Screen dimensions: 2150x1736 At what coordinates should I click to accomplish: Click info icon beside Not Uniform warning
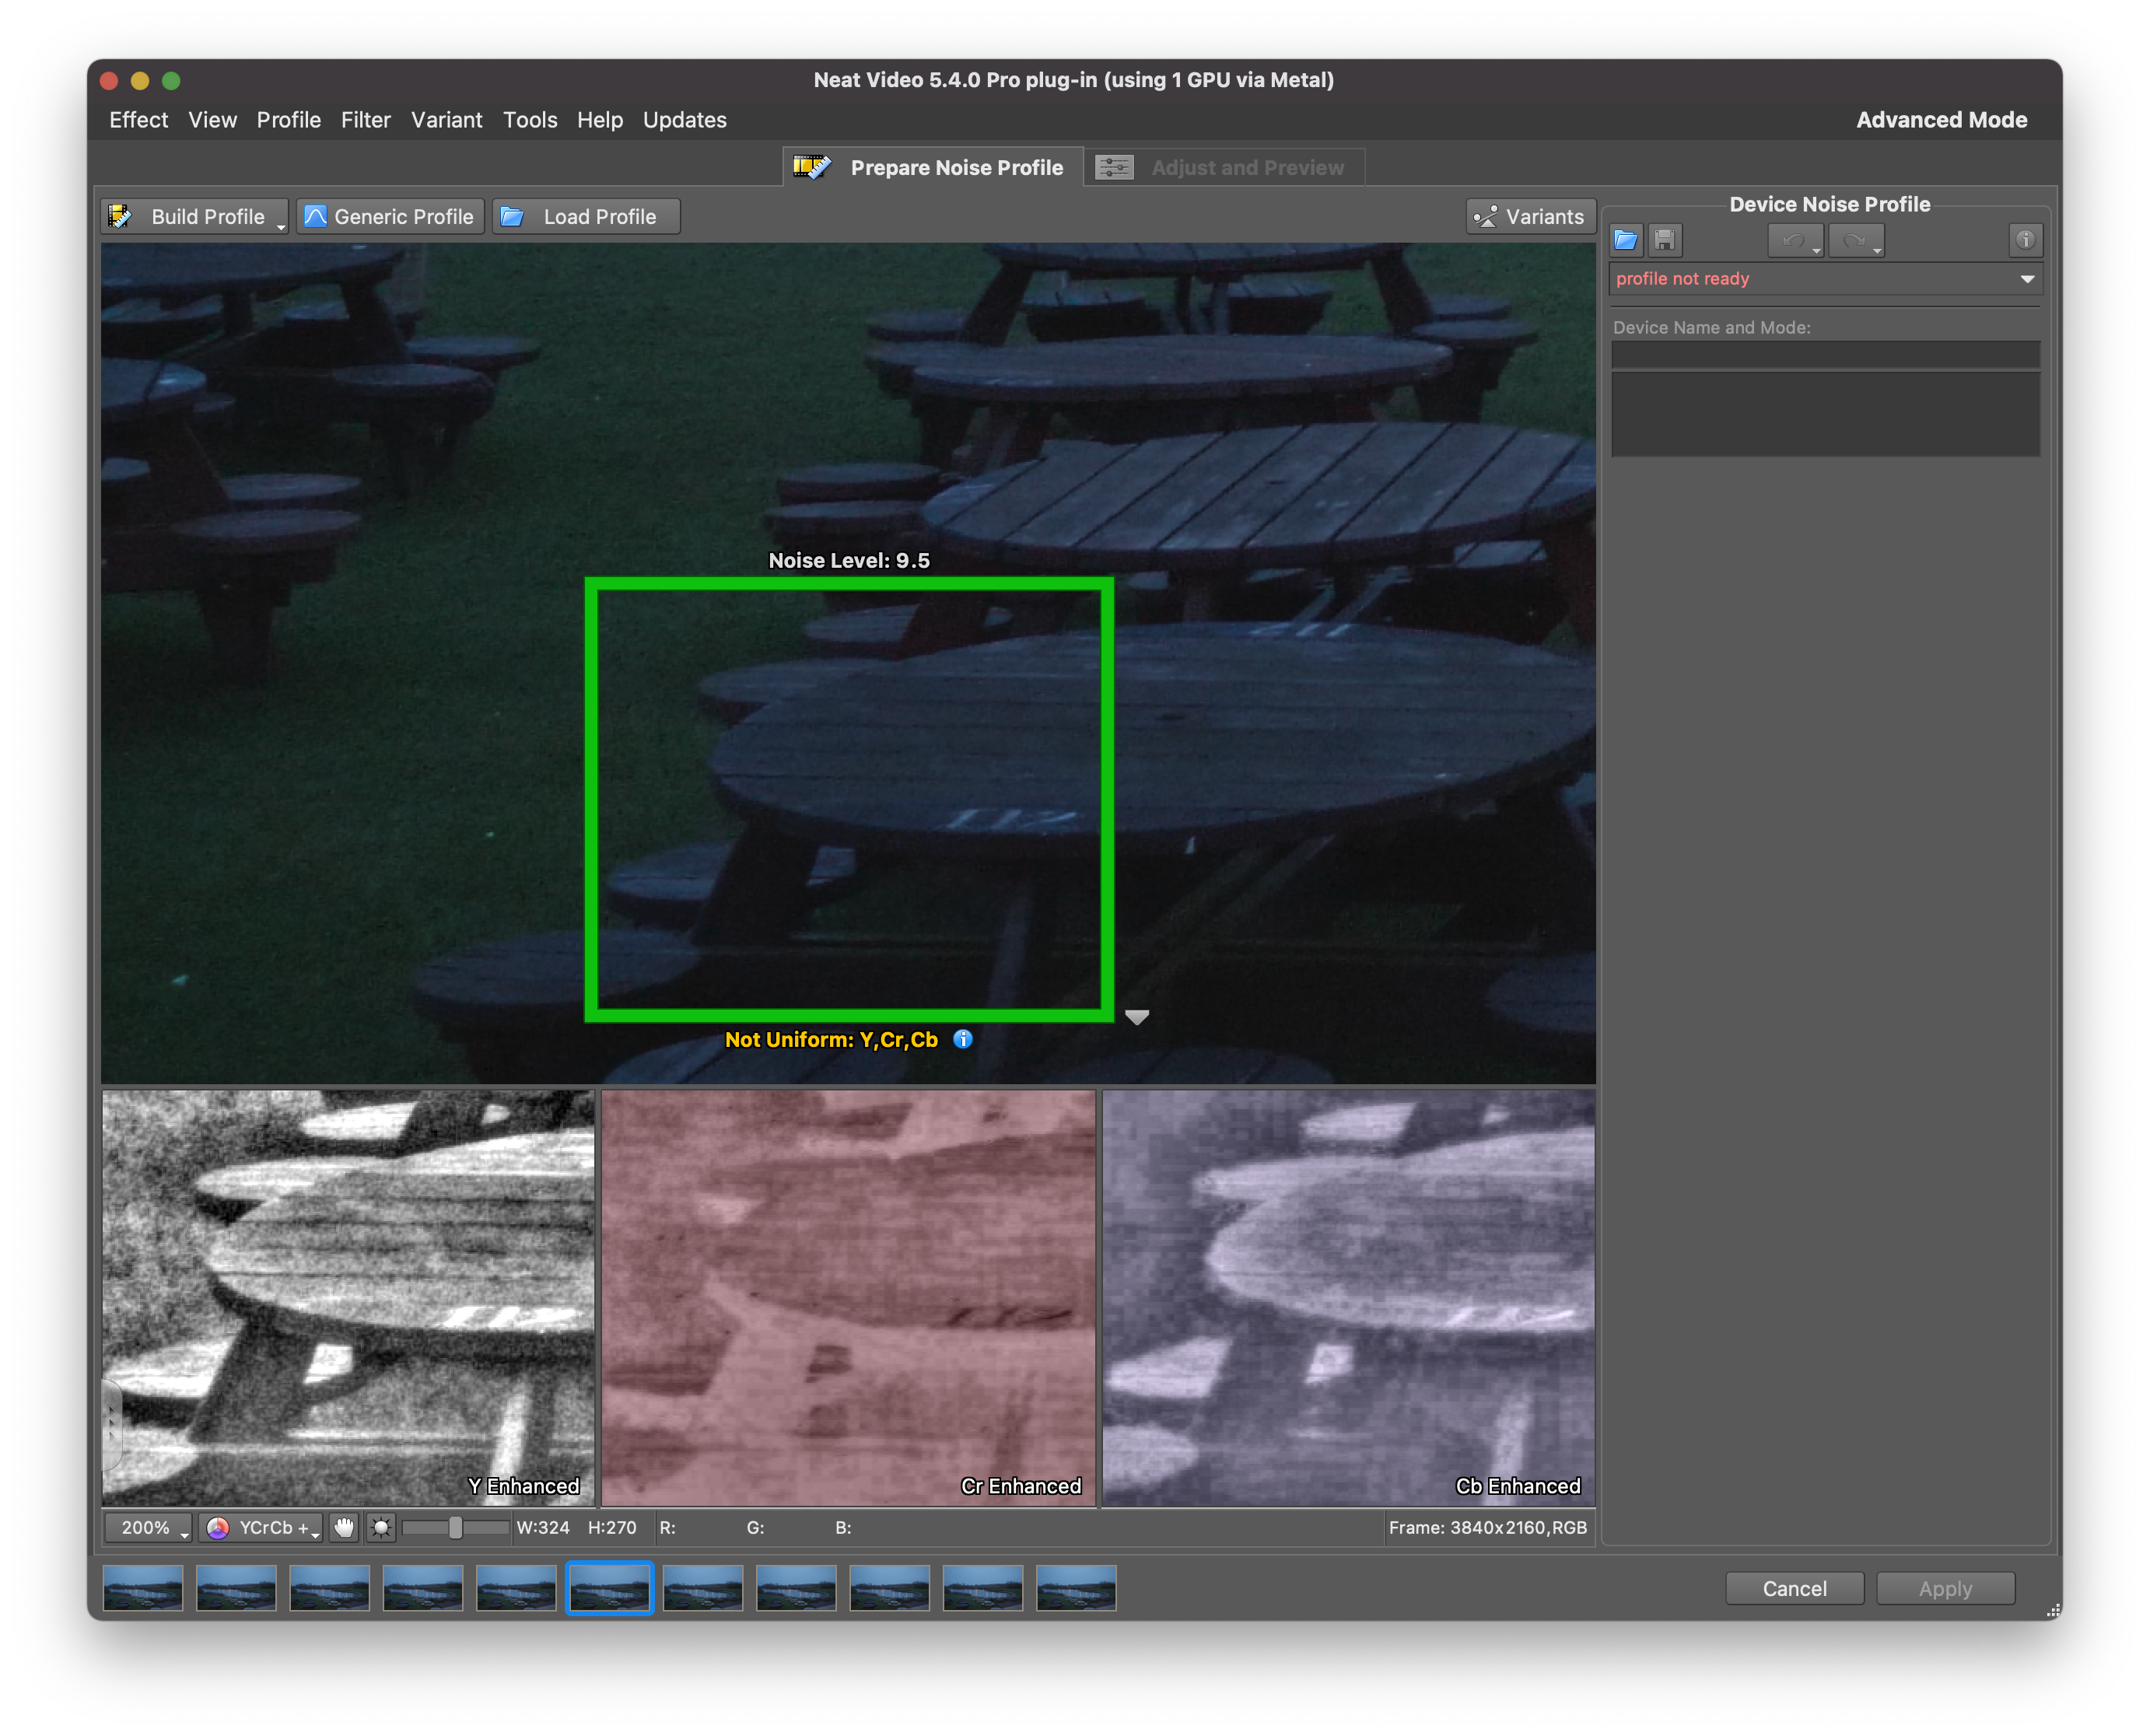pyautogui.click(x=963, y=1039)
